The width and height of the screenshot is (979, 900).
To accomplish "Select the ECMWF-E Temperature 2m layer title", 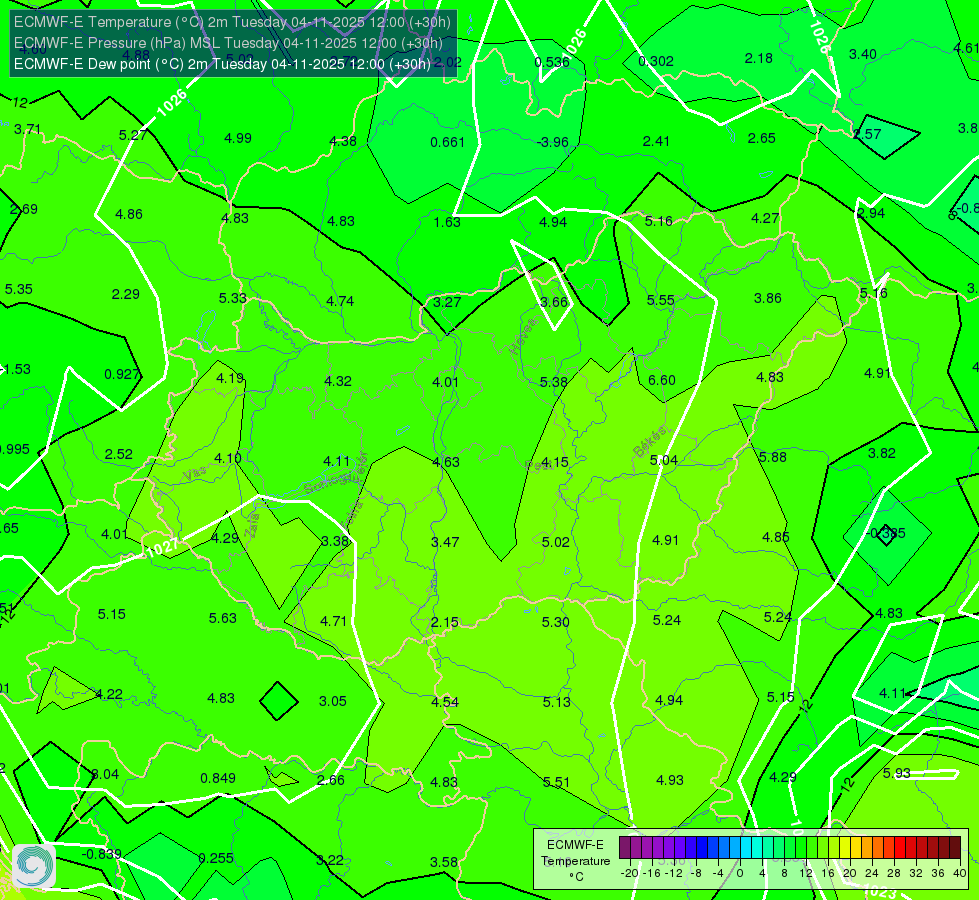I will click(x=232, y=22).
